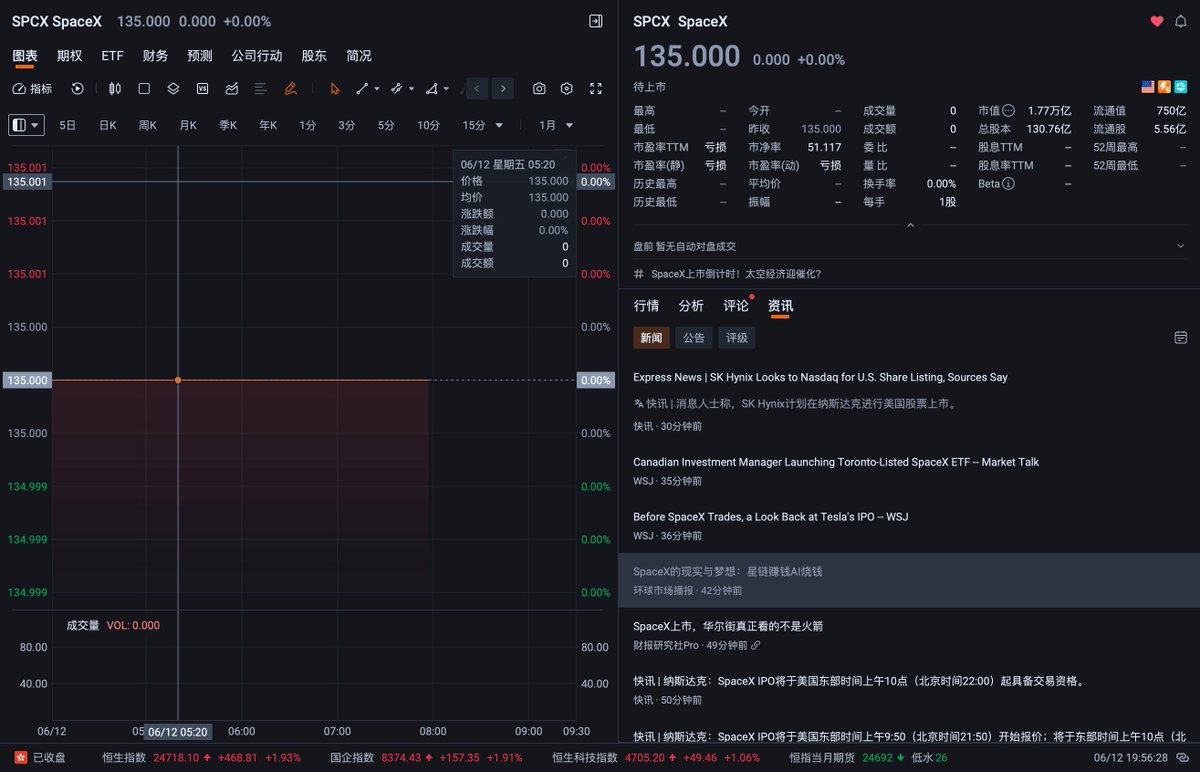
Task: Open the ETF tab
Action: pos(112,56)
